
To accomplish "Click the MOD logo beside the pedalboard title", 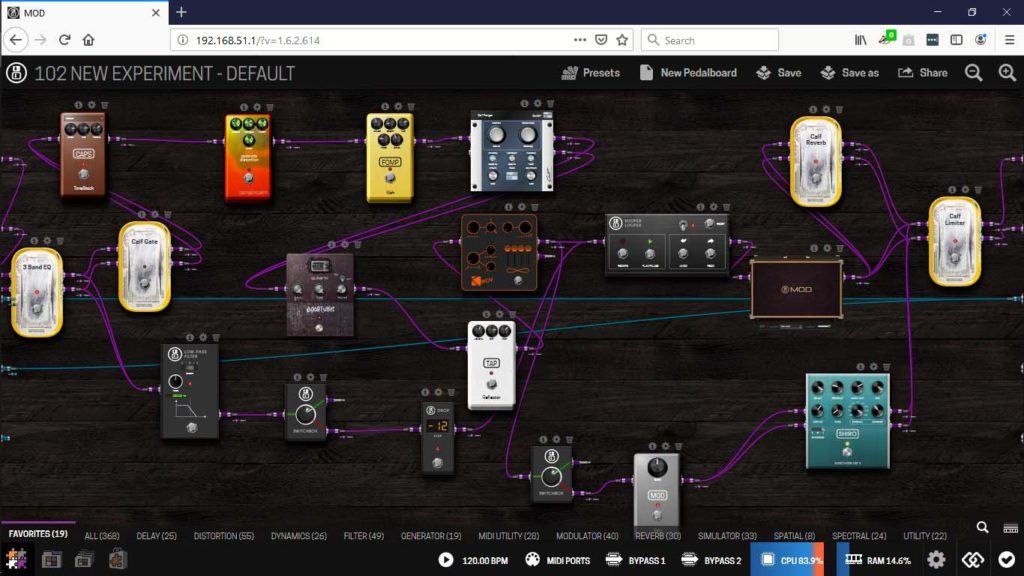I will pyautogui.click(x=16, y=73).
